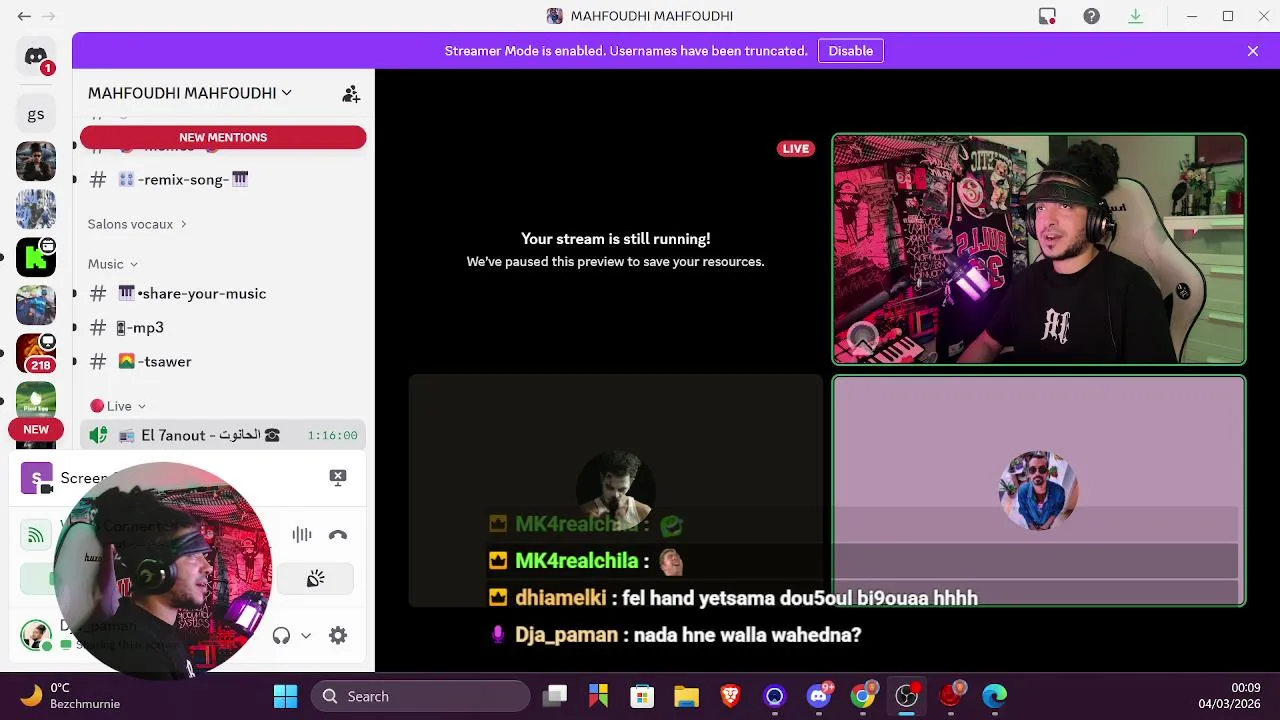Click the purple screen share app icon
This screenshot has width=1280, height=720.
point(37,479)
